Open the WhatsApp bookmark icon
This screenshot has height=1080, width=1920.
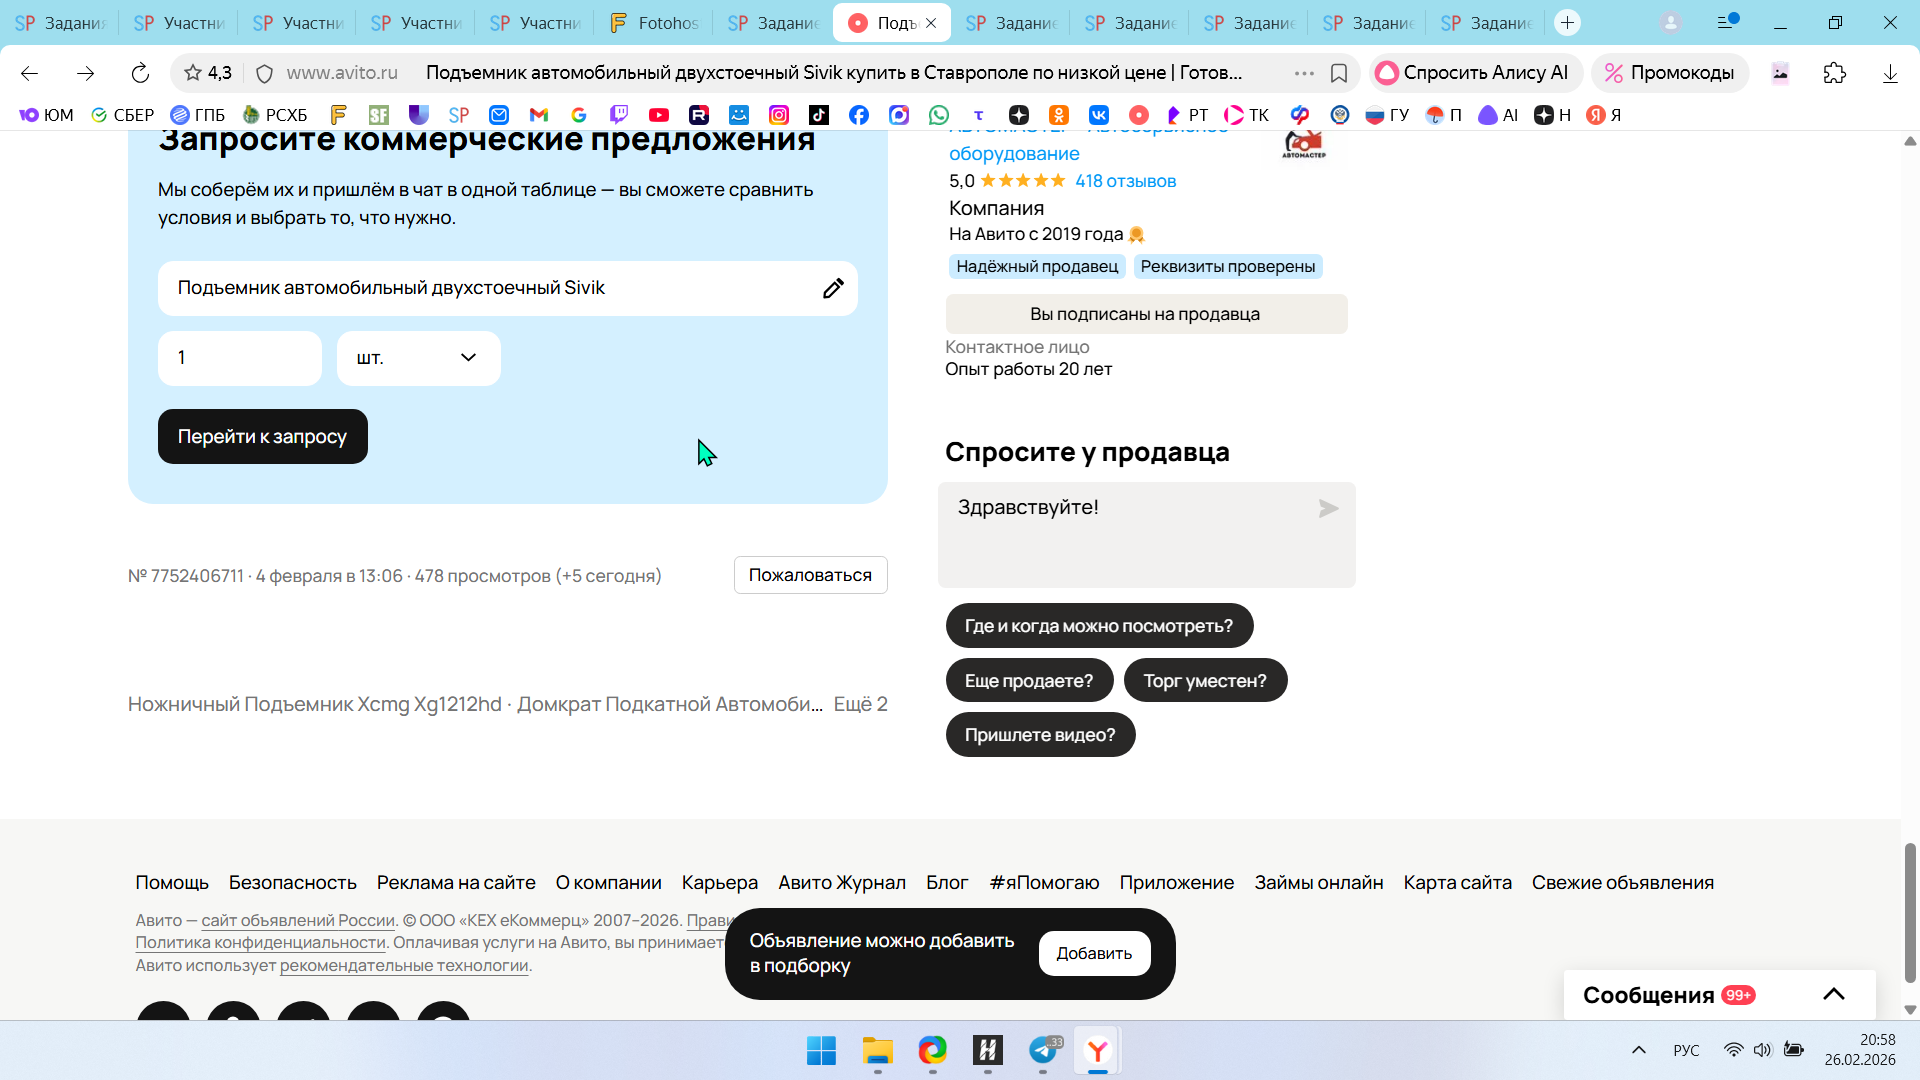(x=938, y=115)
